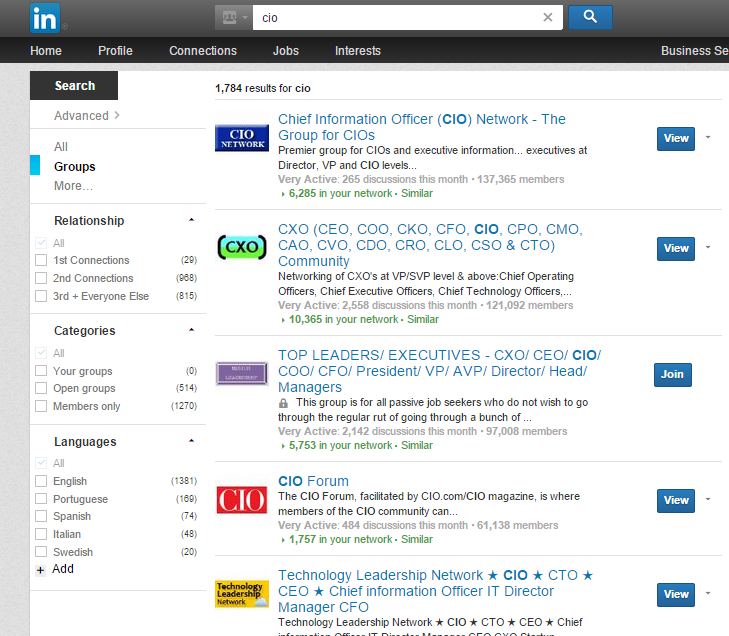This screenshot has height=636, width=729.
Task: Click the blue magnifier search button
Action: pos(590,17)
